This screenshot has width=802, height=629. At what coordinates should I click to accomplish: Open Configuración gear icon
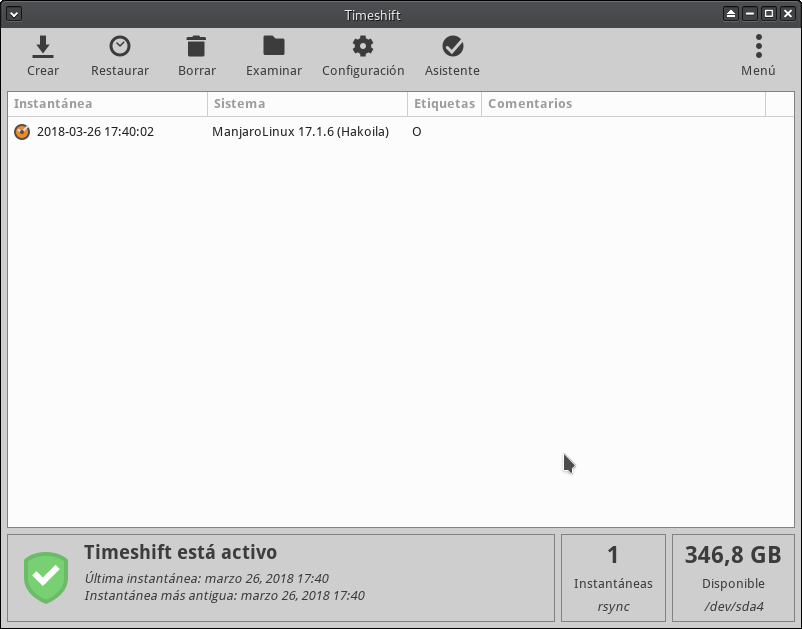[363, 46]
